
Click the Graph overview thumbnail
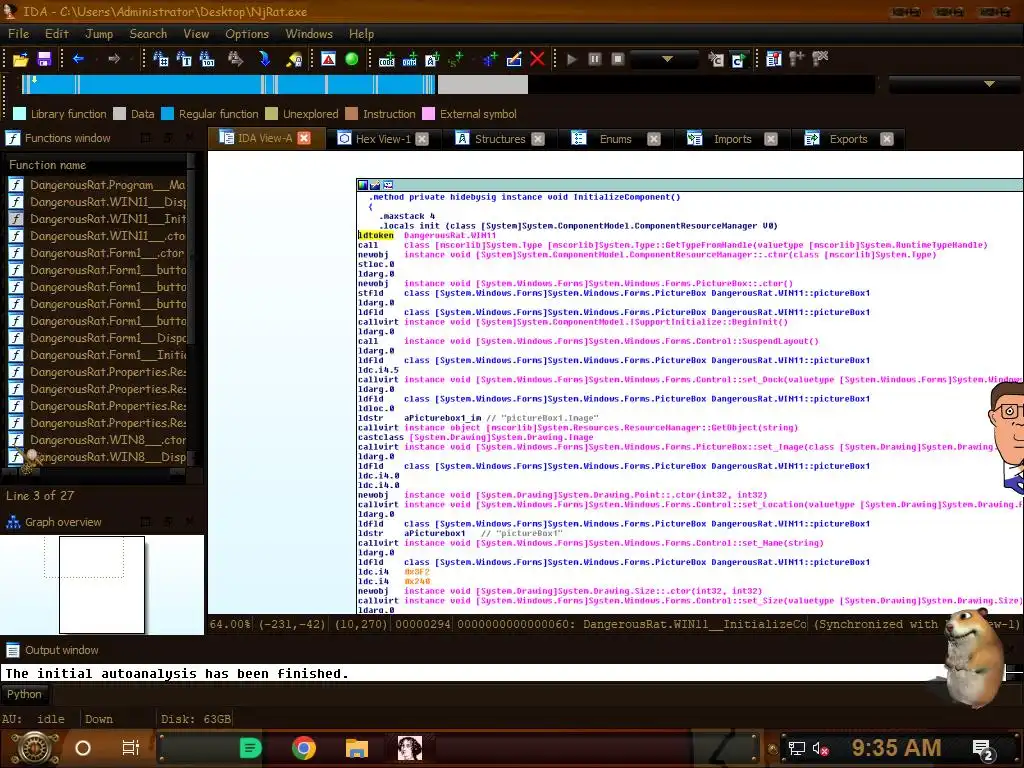102,584
